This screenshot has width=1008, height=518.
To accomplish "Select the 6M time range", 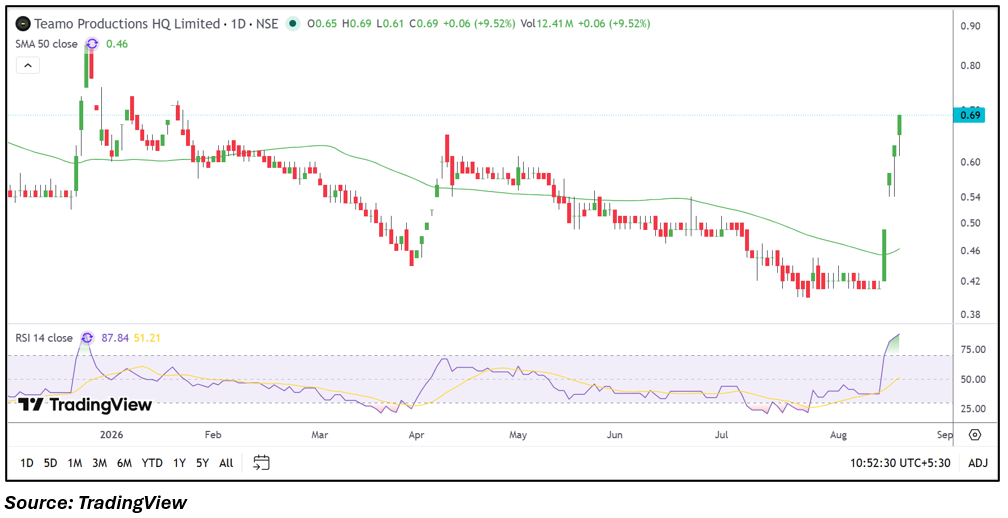I will tap(124, 463).
